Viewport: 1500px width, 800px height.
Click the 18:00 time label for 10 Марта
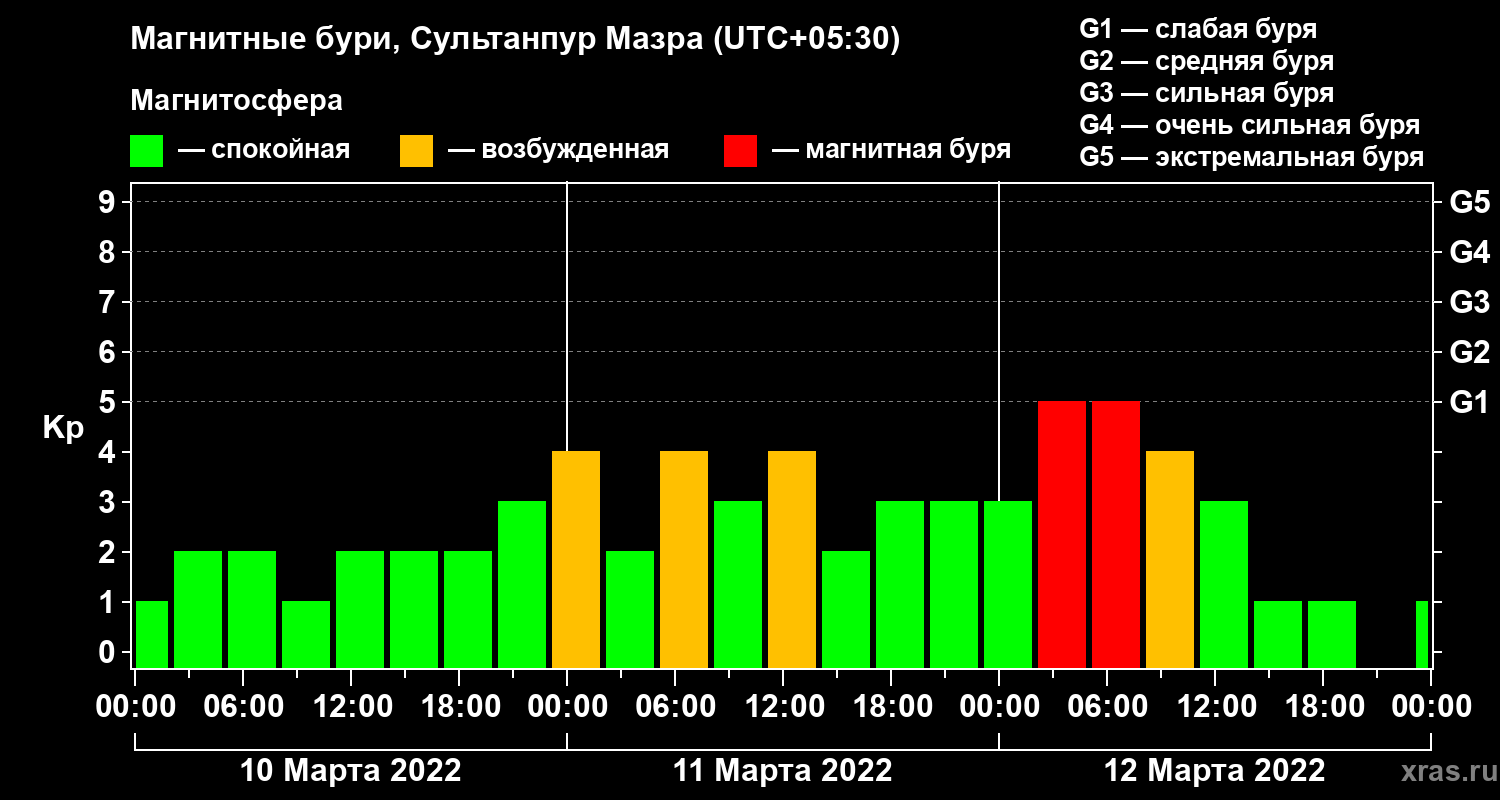[459, 707]
